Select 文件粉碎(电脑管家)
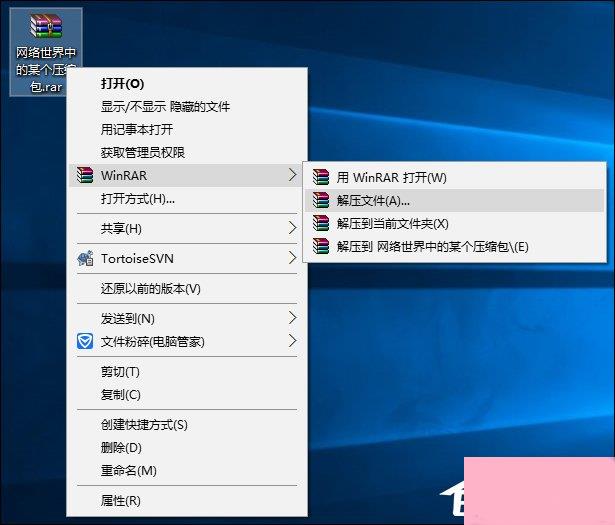Image resolution: width=615 pixels, height=525 pixels. pyautogui.click(x=187, y=342)
